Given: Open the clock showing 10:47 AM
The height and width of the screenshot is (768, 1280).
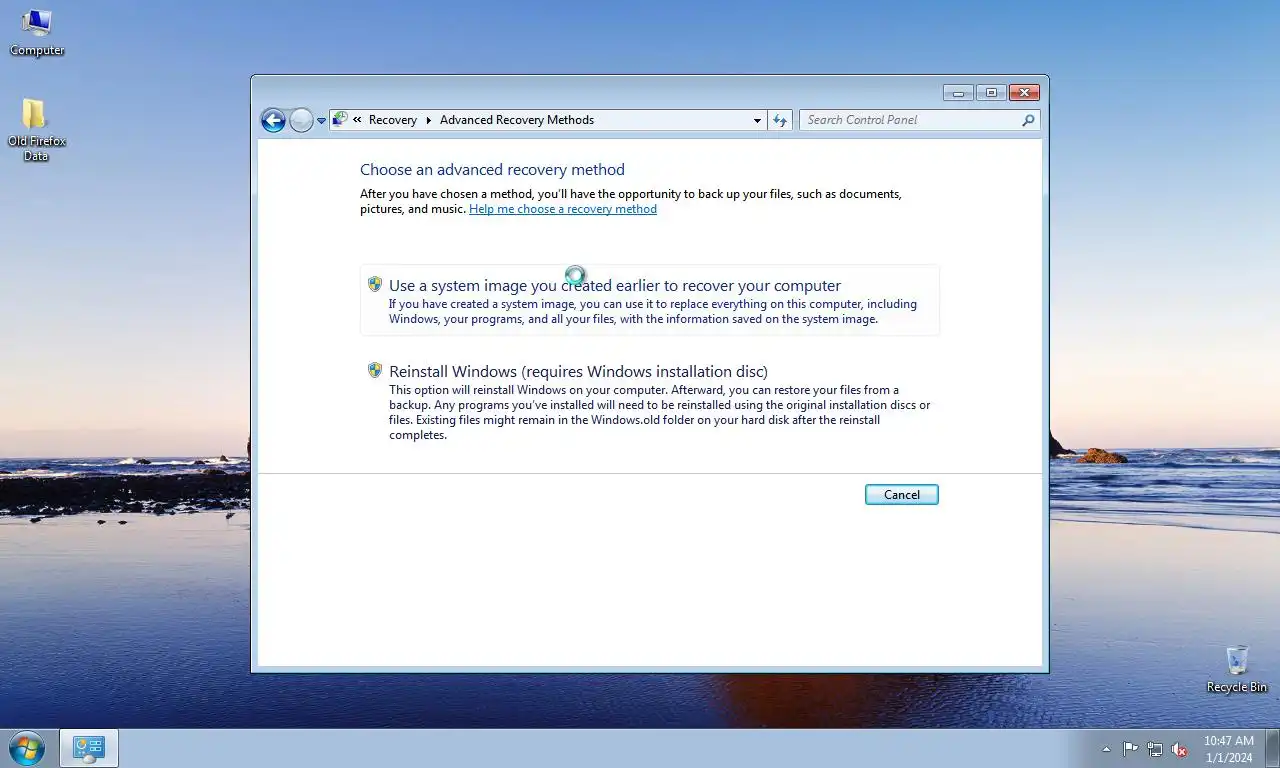Looking at the screenshot, I should click(1228, 749).
